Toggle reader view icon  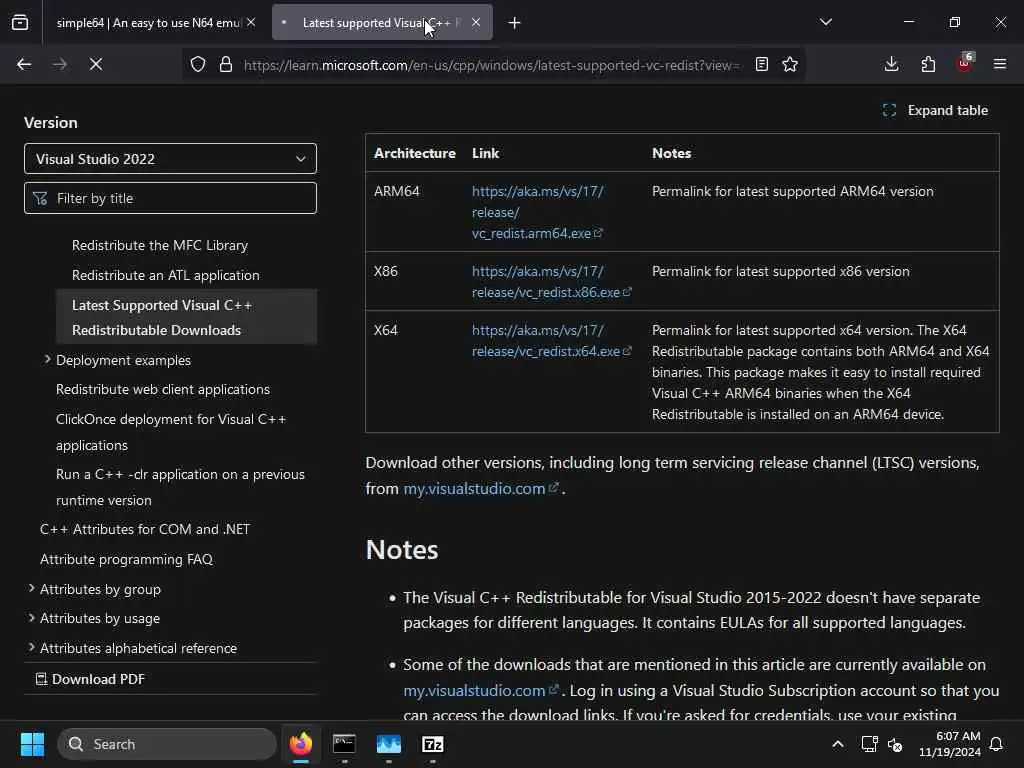coord(761,64)
